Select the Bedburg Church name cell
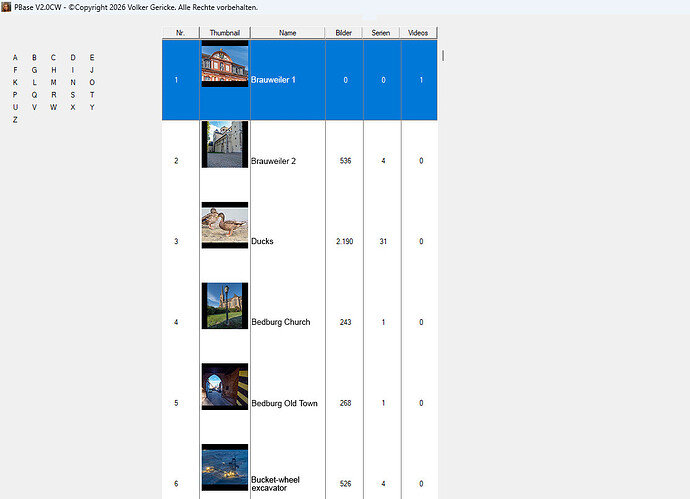Image resolution: width=690 pixels, height=499 pixels. pyautogui.click(x=288, y=322)
